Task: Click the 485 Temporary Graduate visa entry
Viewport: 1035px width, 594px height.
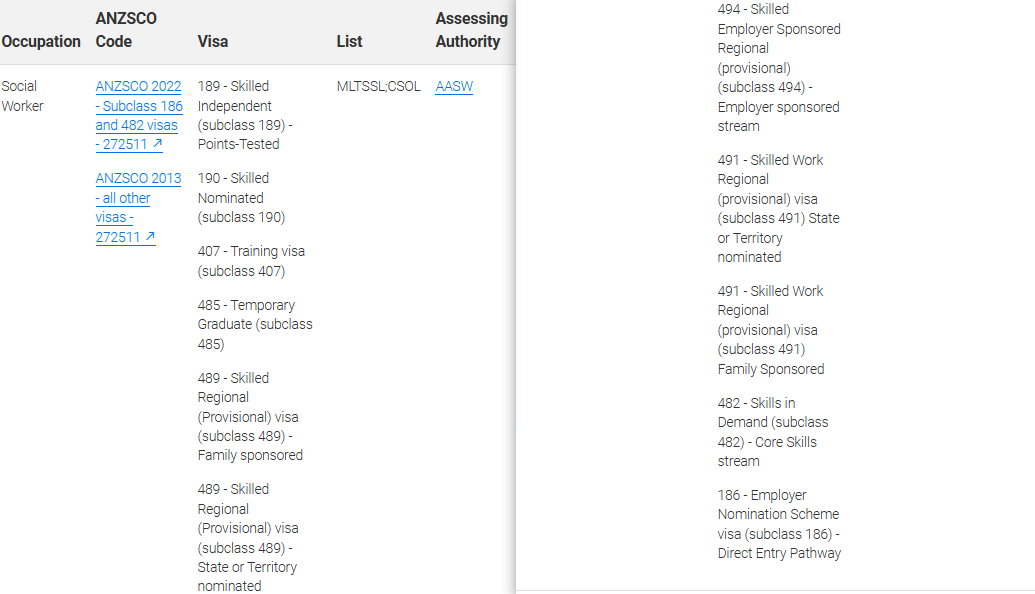Action: (x=255, y=324)
